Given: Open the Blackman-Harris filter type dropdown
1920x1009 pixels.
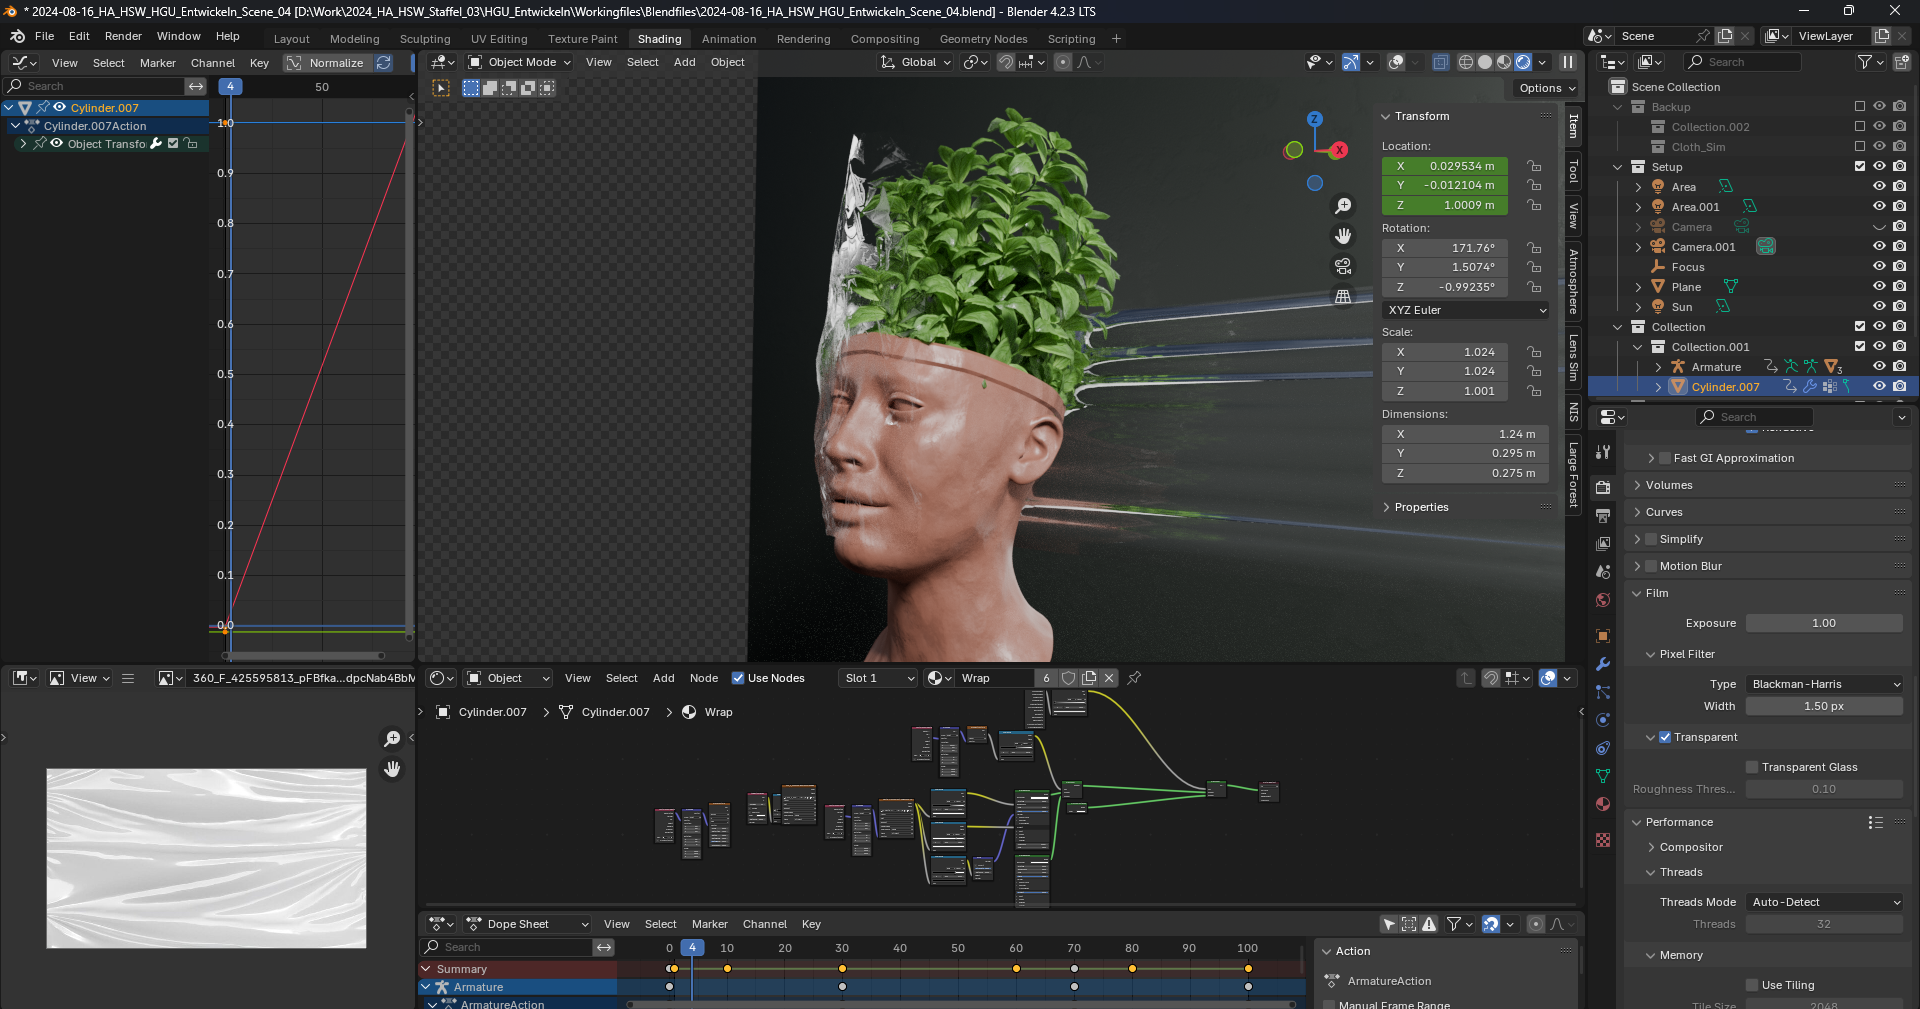Looking at the screenshot, I should [x=1824, y=684].
